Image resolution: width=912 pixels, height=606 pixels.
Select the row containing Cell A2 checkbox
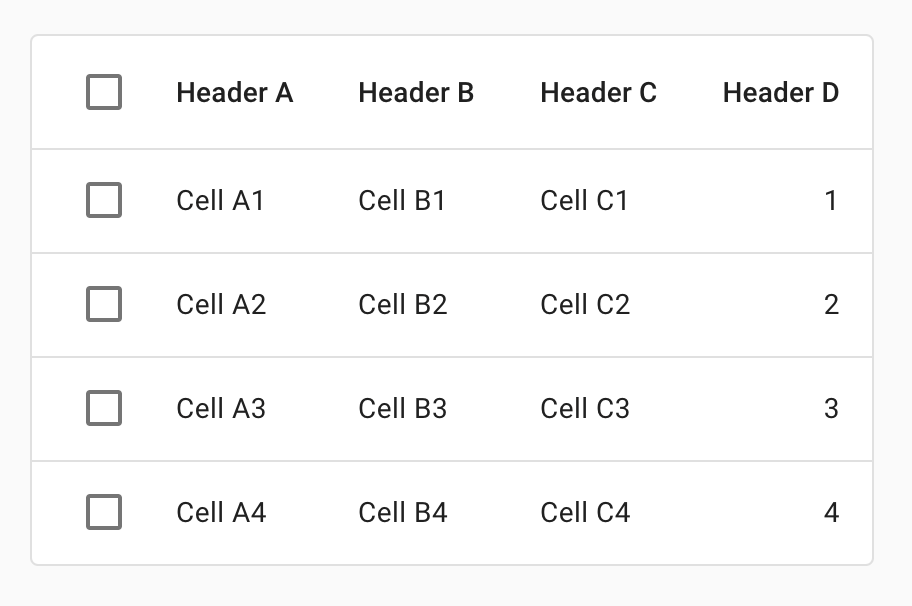104,305
